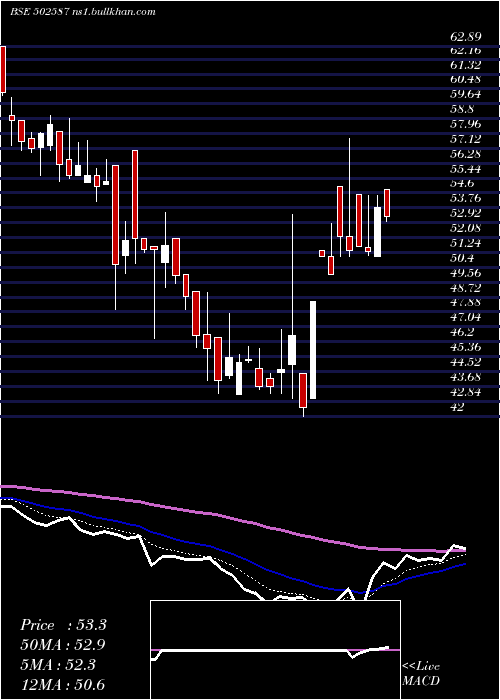Click the 57.96 price axis label
The height and width of the screenshot is (700, 500).
(x=465, y=125)
